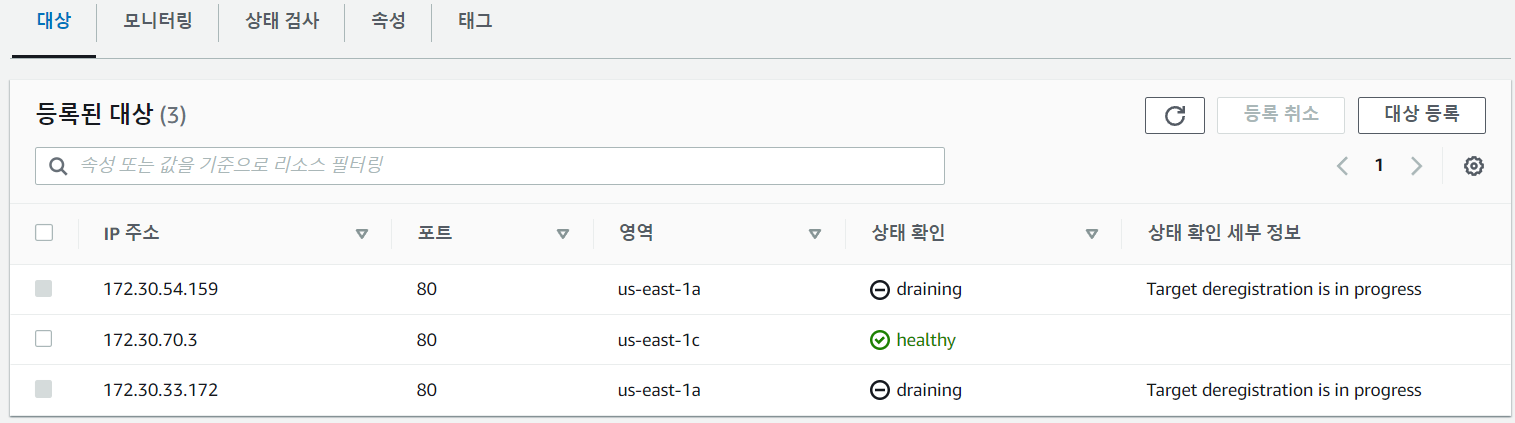Go to next page chevron
Viewport: 1515px width, 423px height.
point(1416,166)
